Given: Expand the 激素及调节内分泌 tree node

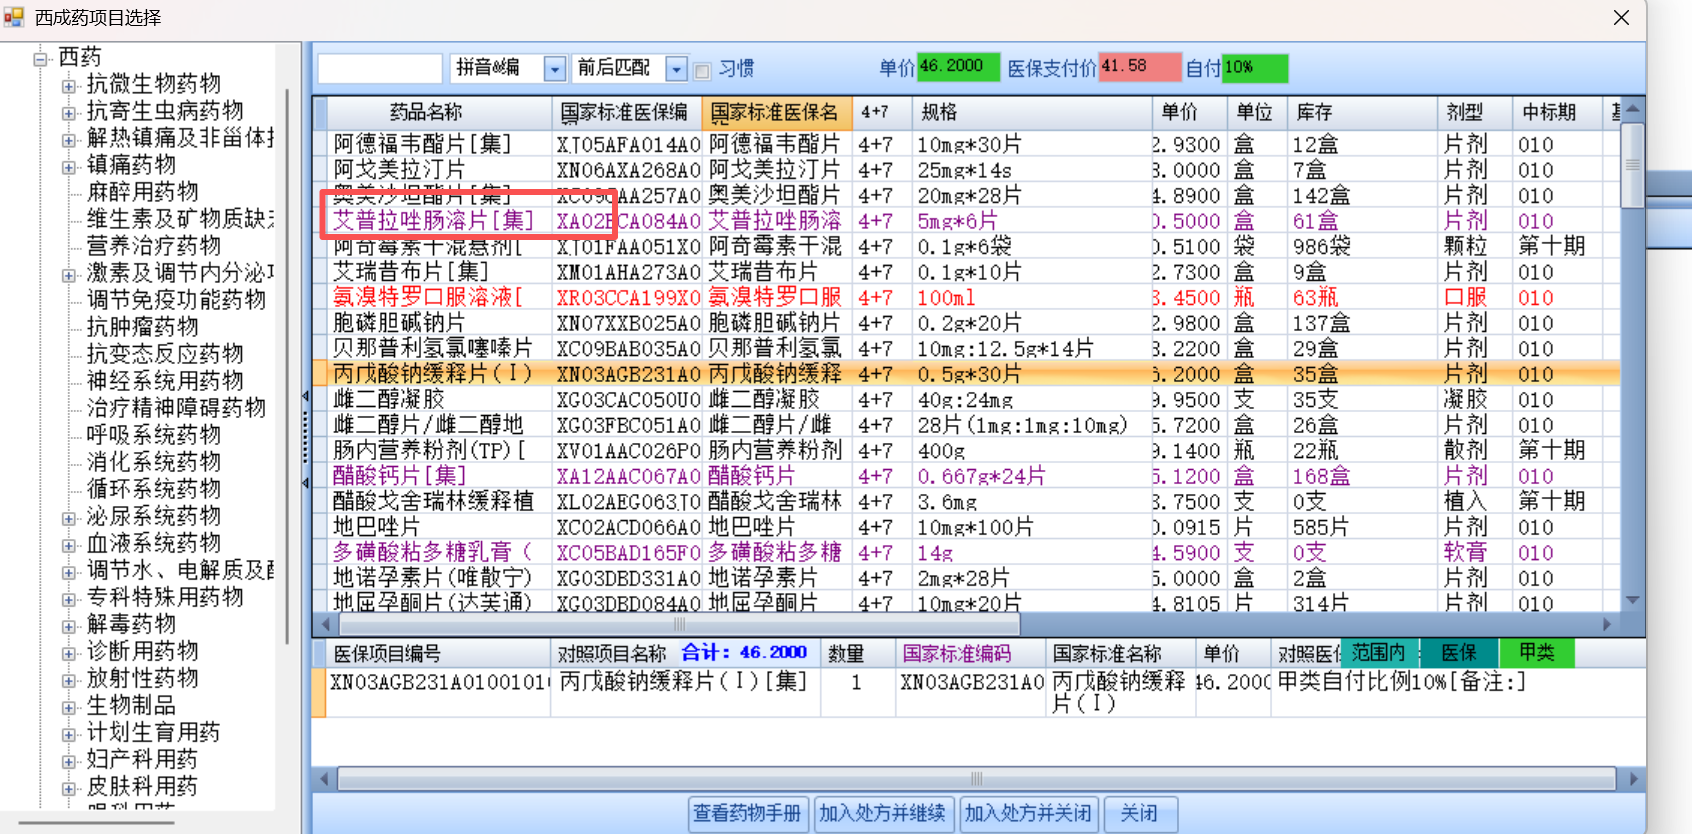Looking at the screenshot, I should pos(69,275).
